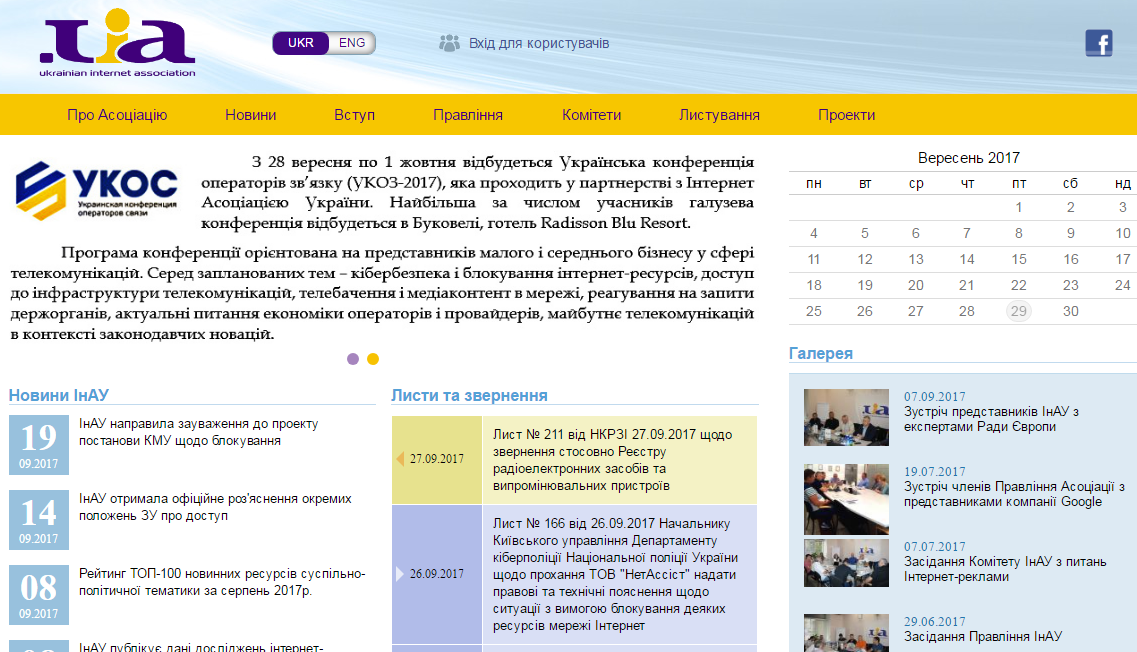Click the 19 09.2017 news date tile

pos(38,445)
